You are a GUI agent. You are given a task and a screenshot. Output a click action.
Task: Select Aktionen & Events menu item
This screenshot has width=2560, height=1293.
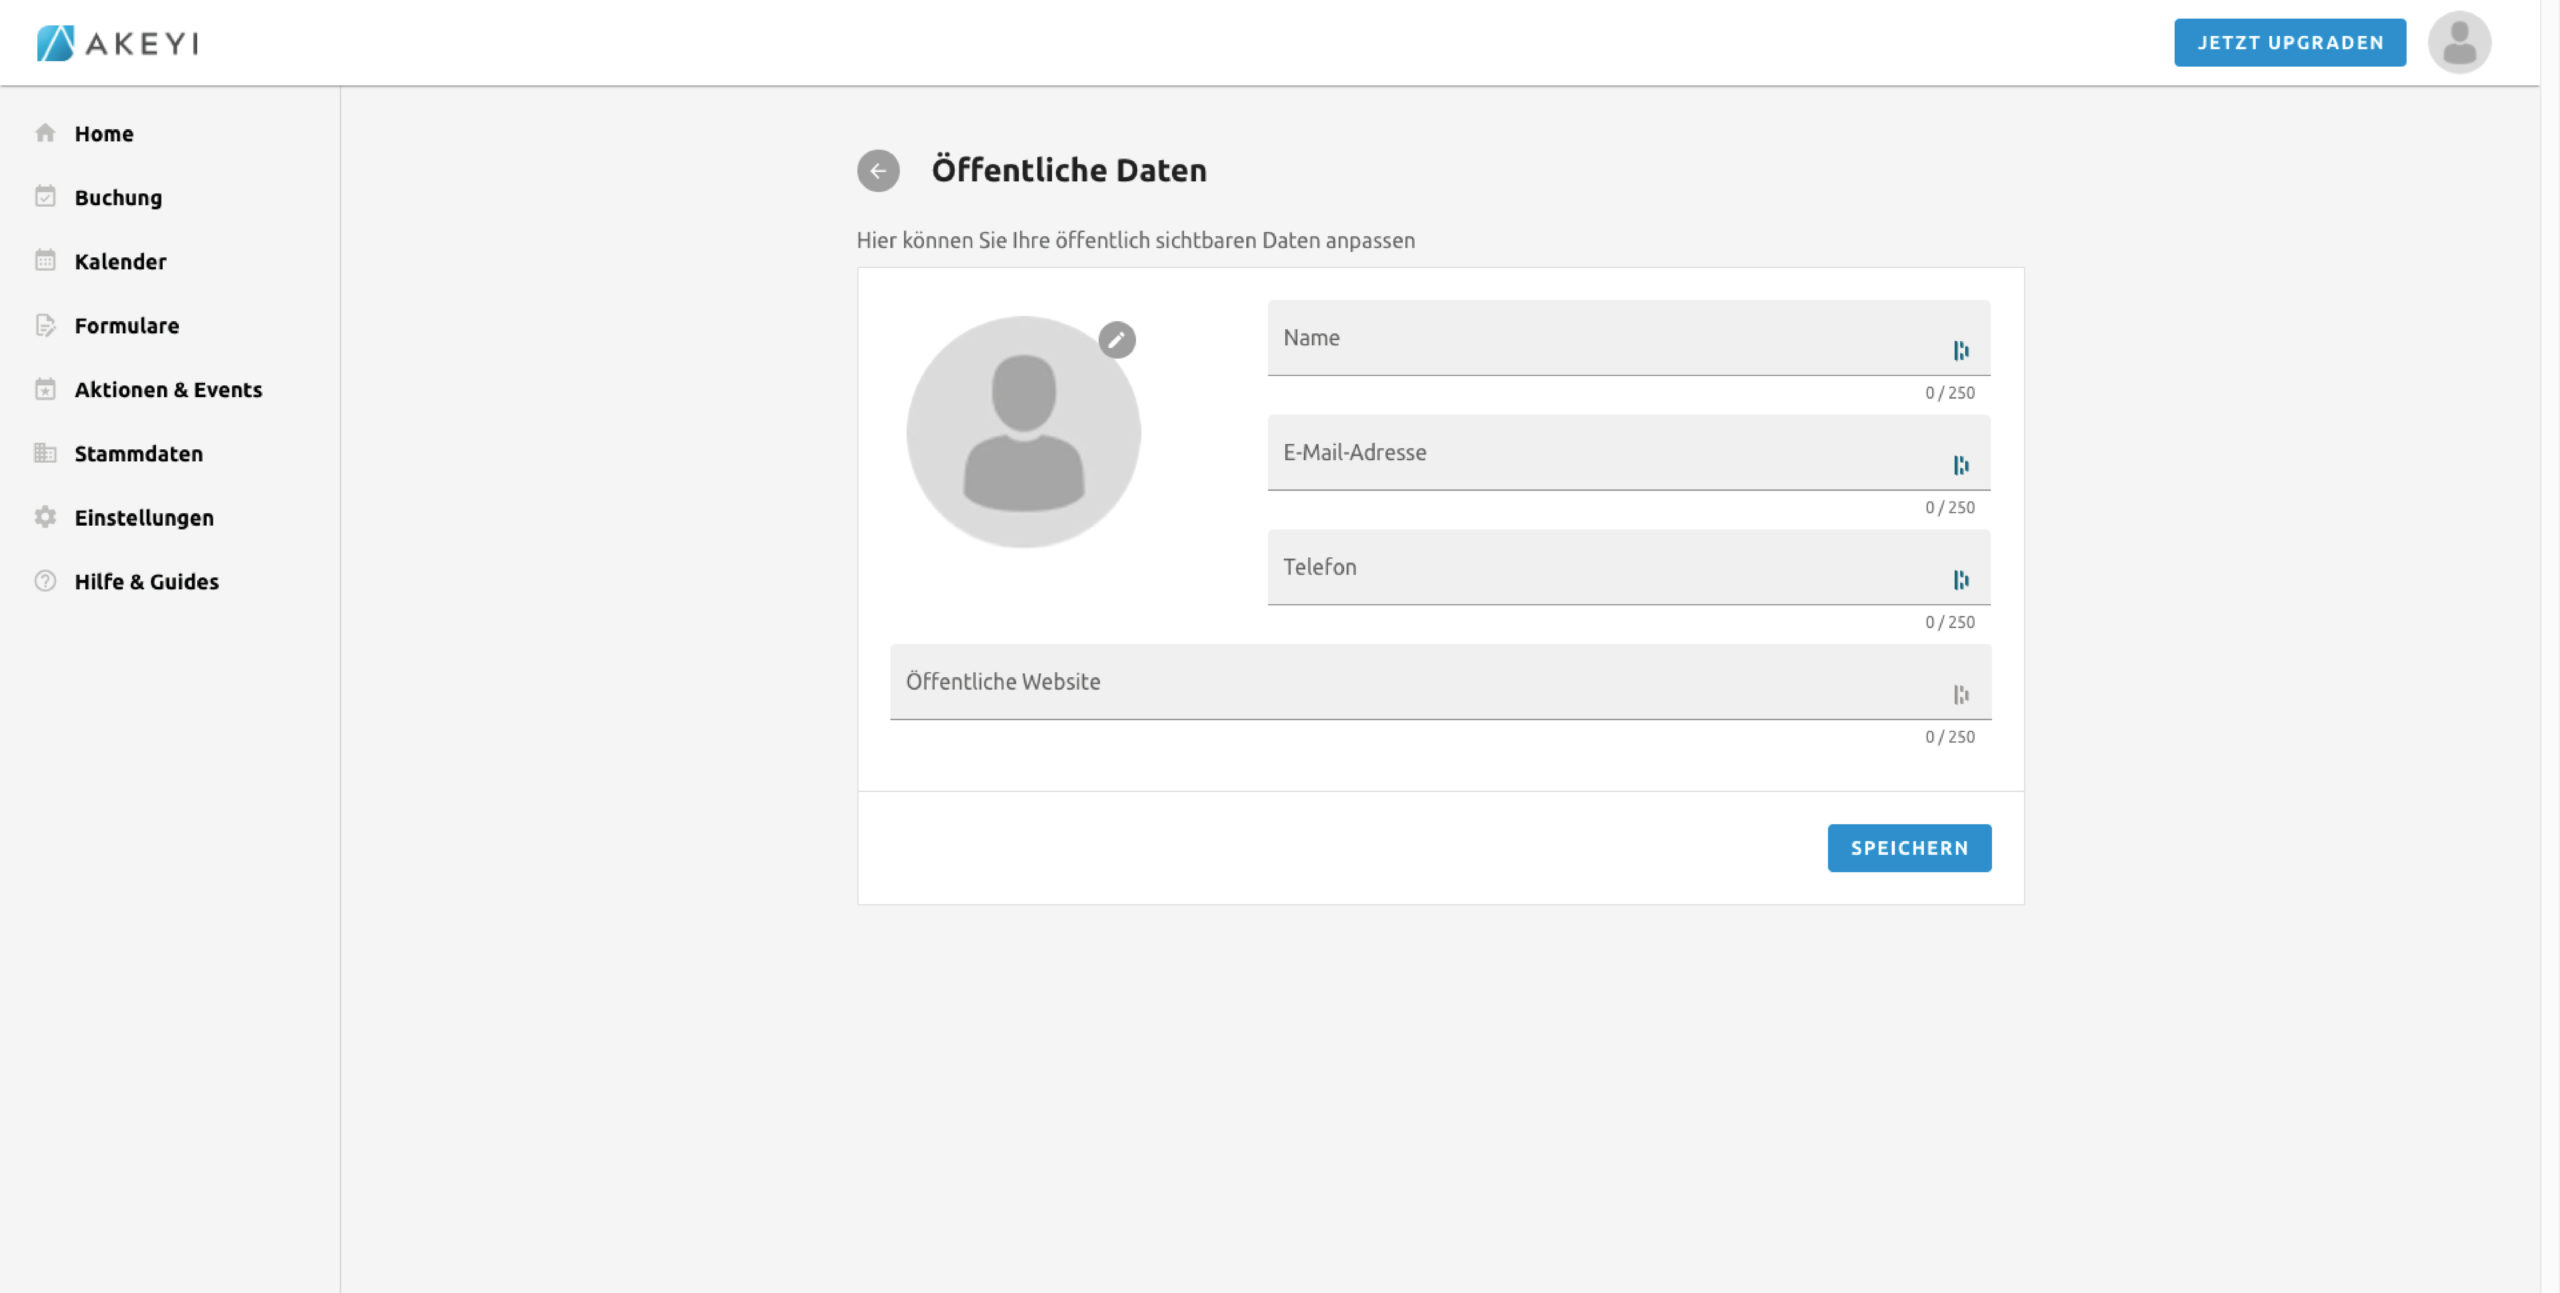pos(168,390)
